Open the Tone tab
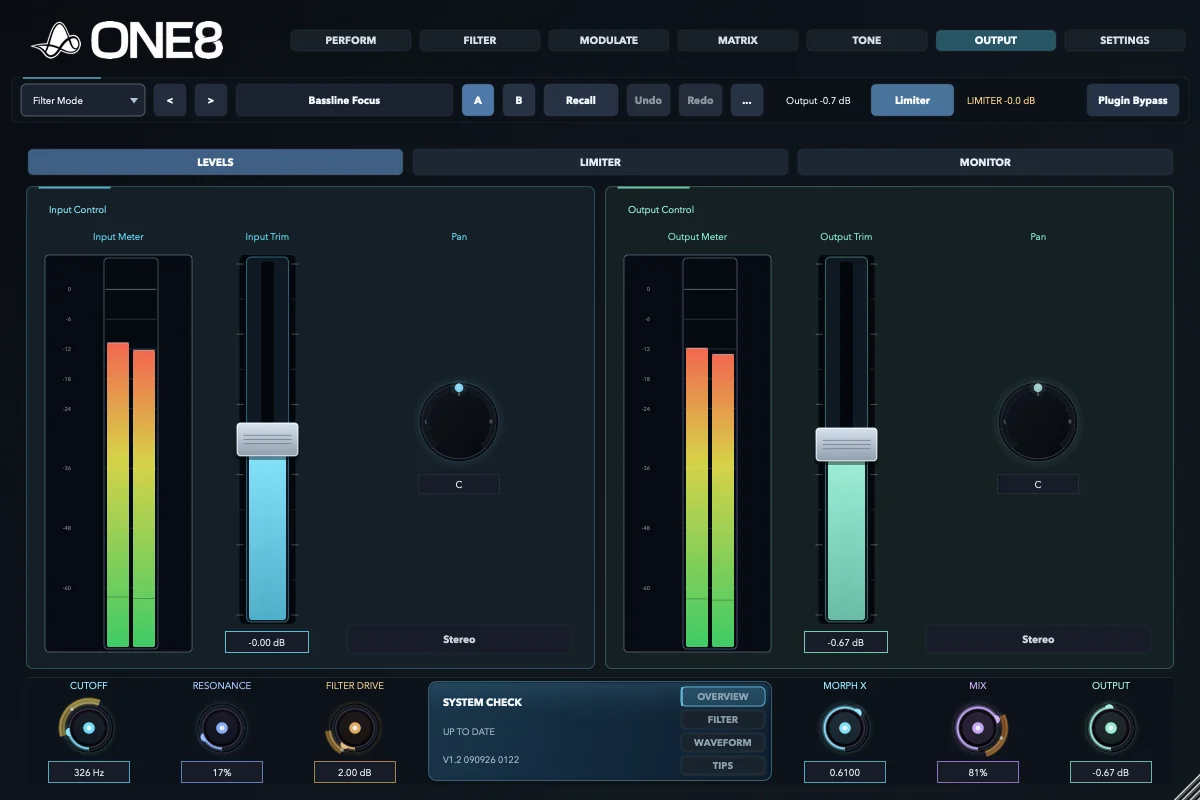1200x800 pixels. (x=867, y=41)
